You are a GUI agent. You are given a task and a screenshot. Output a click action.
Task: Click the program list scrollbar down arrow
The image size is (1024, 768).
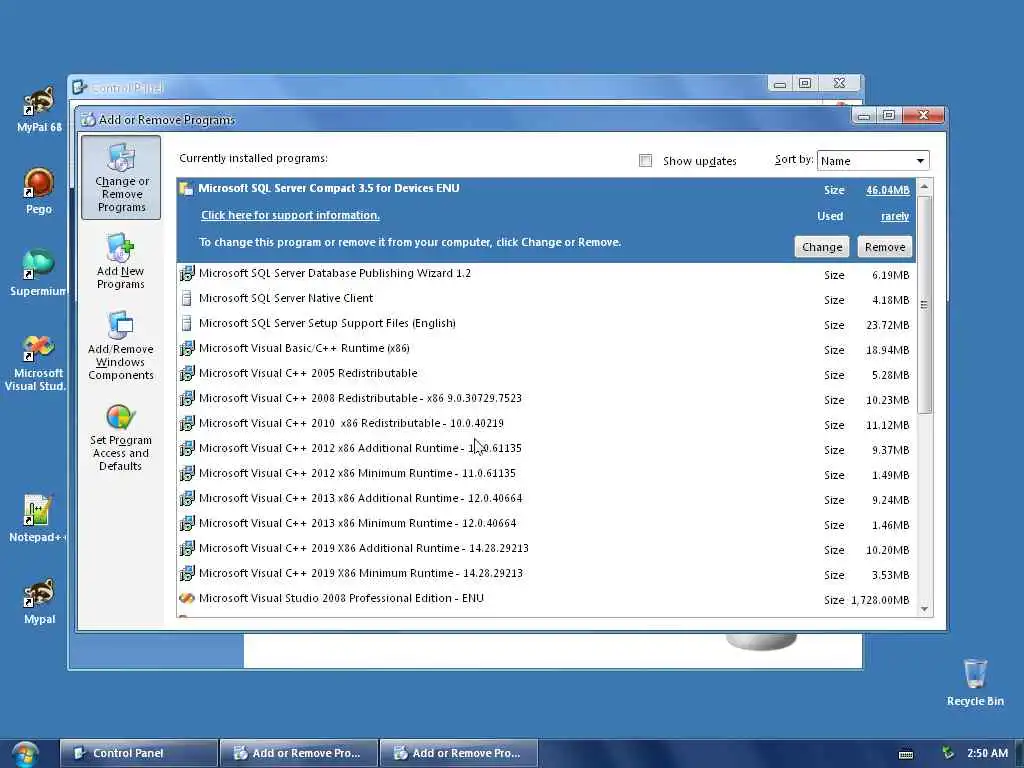click(x=924, y=609)
